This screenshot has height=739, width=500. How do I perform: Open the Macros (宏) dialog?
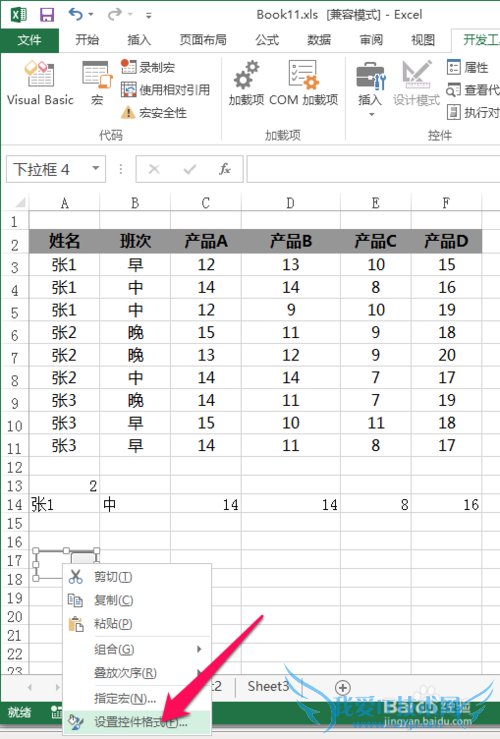click(97, 83)
